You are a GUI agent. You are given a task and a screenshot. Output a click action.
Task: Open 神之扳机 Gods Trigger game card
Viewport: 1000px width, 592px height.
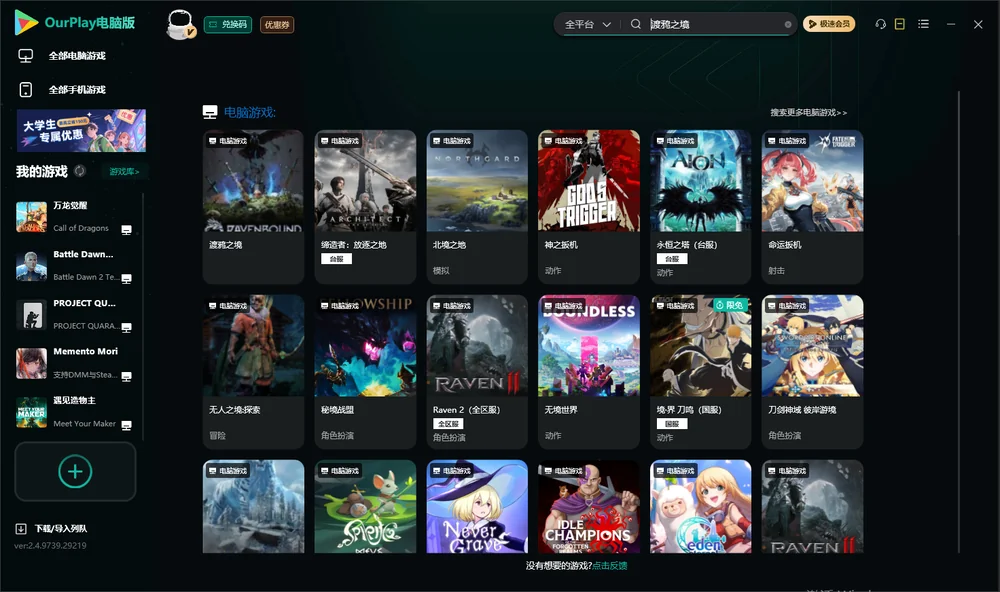tap(589, 207)
